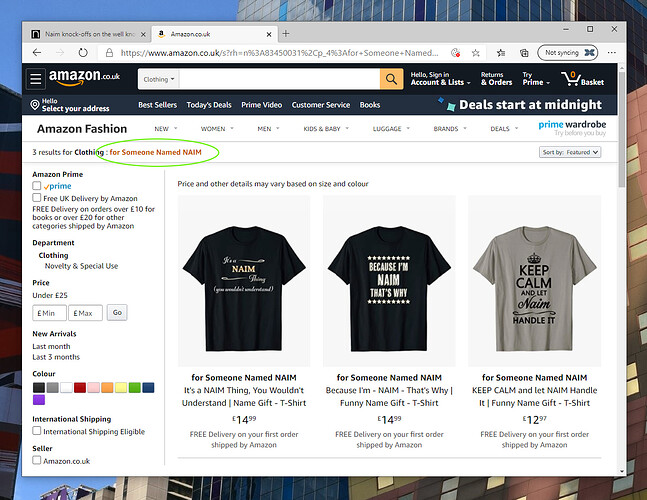Close the Amazon.co.uk tab
The width and height of the screenshot is (647, 500).
tap(269, 35)
